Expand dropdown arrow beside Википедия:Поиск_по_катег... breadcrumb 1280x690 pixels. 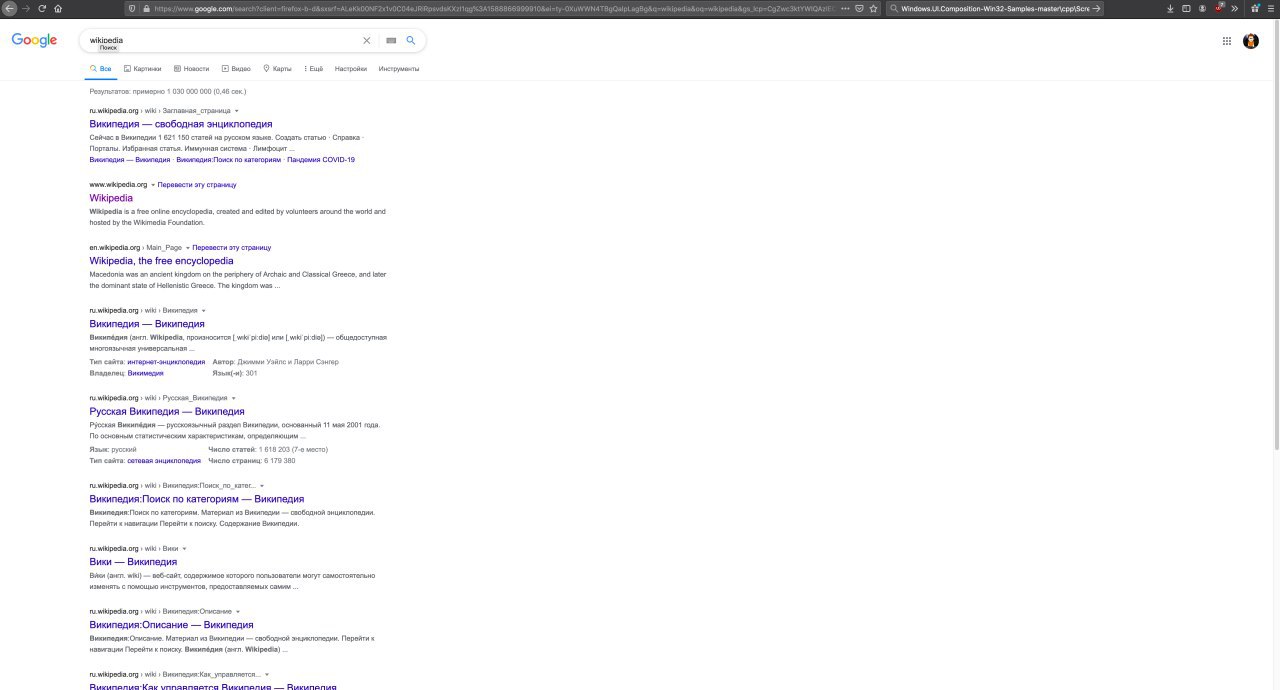[262, 486]
